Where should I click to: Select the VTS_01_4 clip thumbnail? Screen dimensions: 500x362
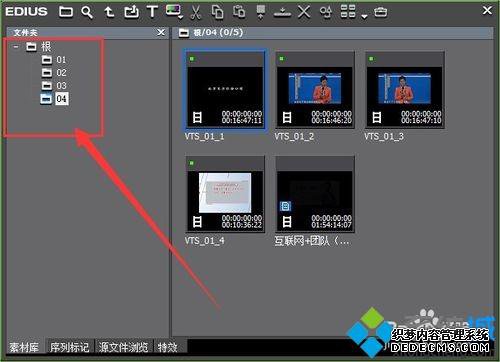pos(225,194)
